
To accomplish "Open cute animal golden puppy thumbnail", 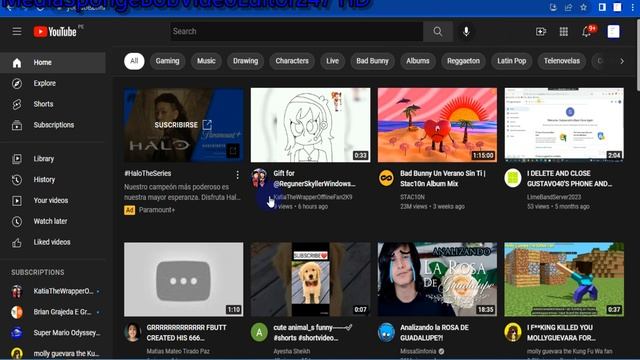I will click(311, 279).
